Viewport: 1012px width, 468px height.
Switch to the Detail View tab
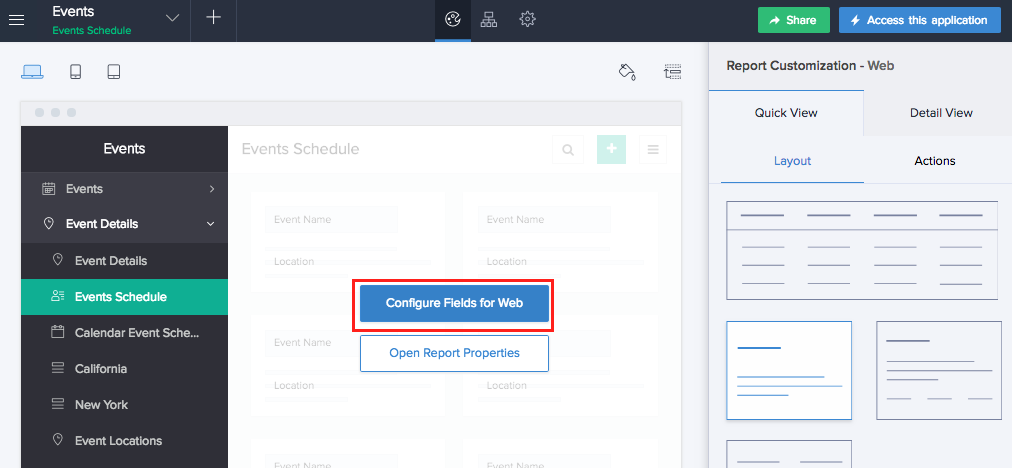pos(940,113)
